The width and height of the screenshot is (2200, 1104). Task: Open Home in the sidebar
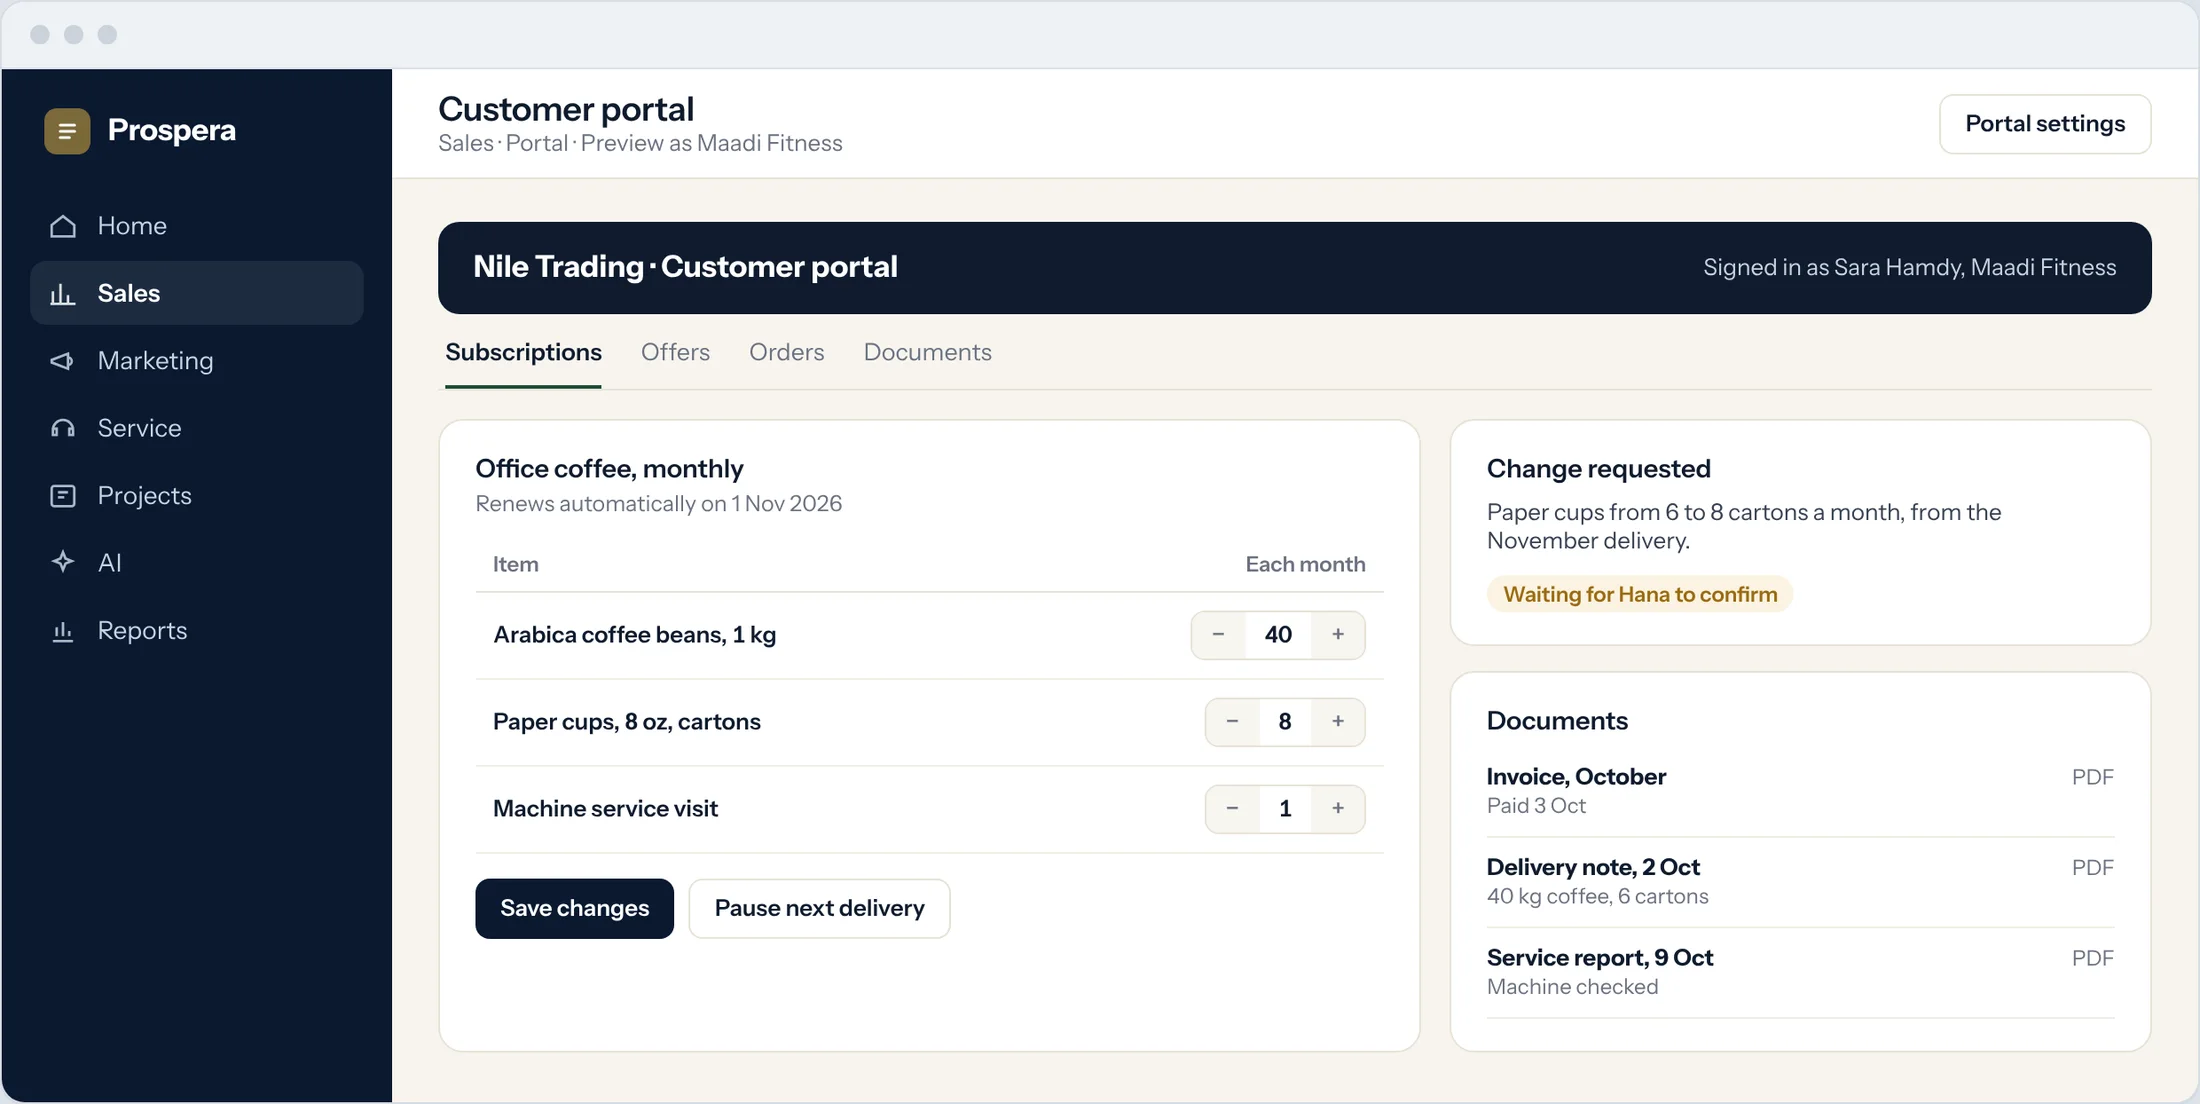(x=197, y=226)
